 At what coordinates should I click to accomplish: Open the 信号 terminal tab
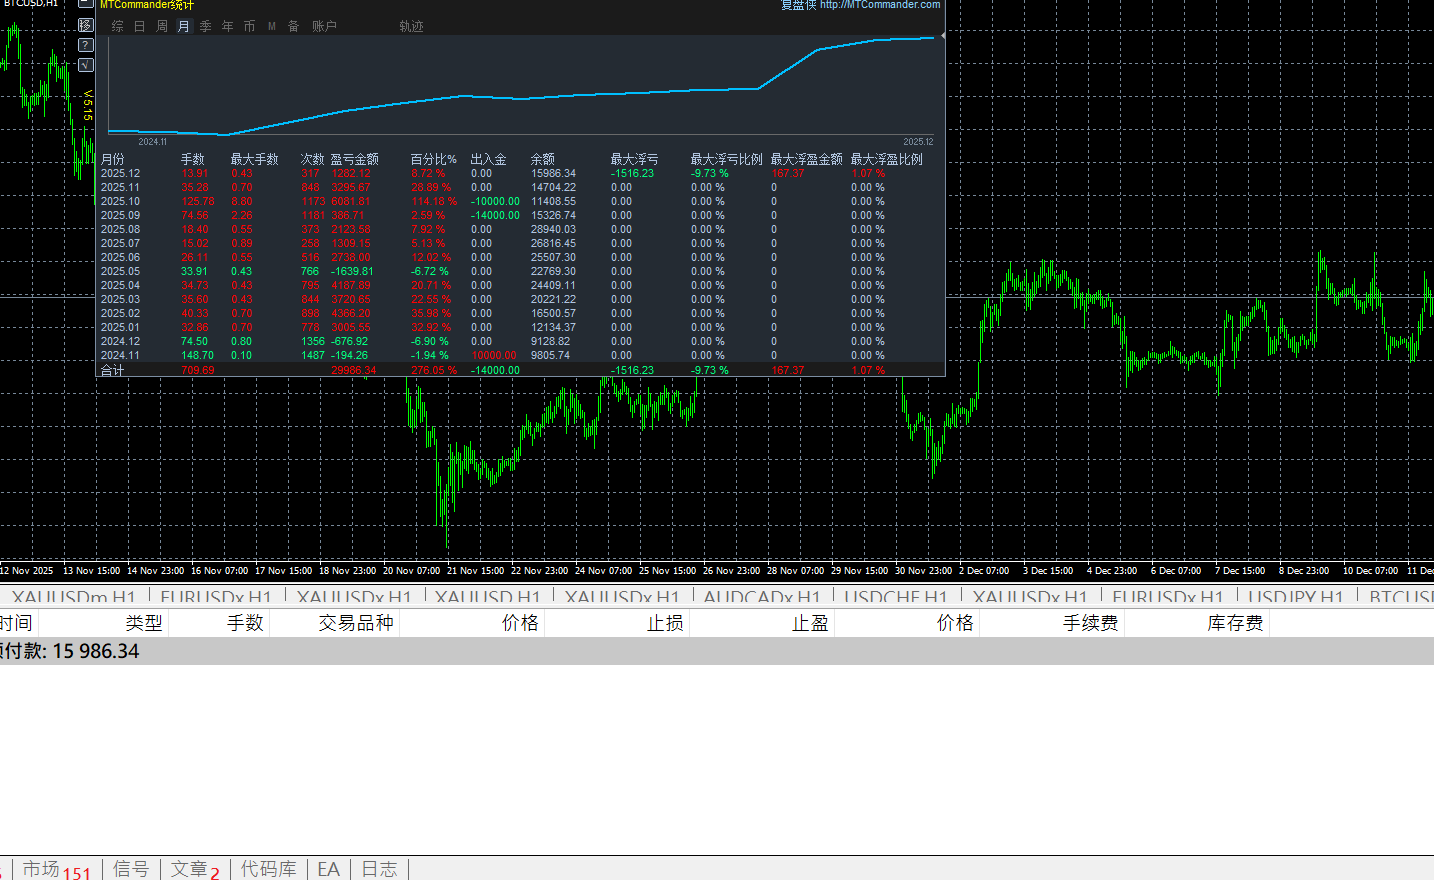(x=131, y=869)
